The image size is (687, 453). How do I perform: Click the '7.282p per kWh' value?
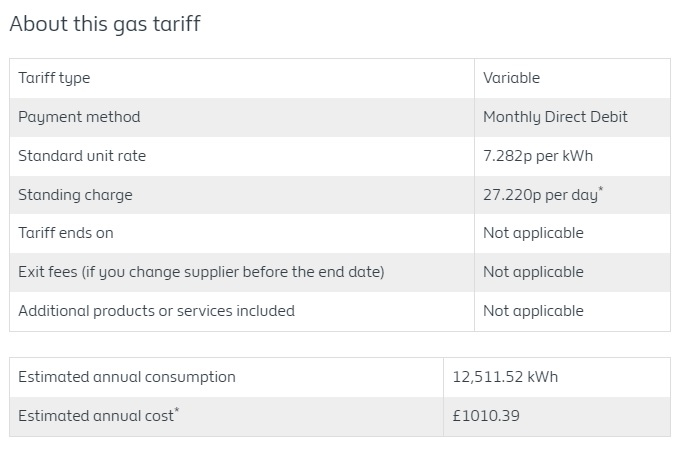click(538, 156)
